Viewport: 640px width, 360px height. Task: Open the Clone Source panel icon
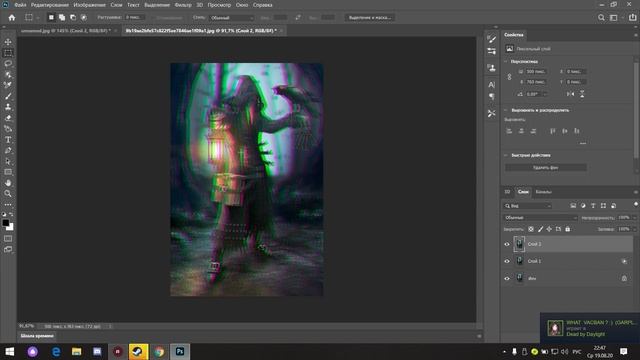coord(491,68)
